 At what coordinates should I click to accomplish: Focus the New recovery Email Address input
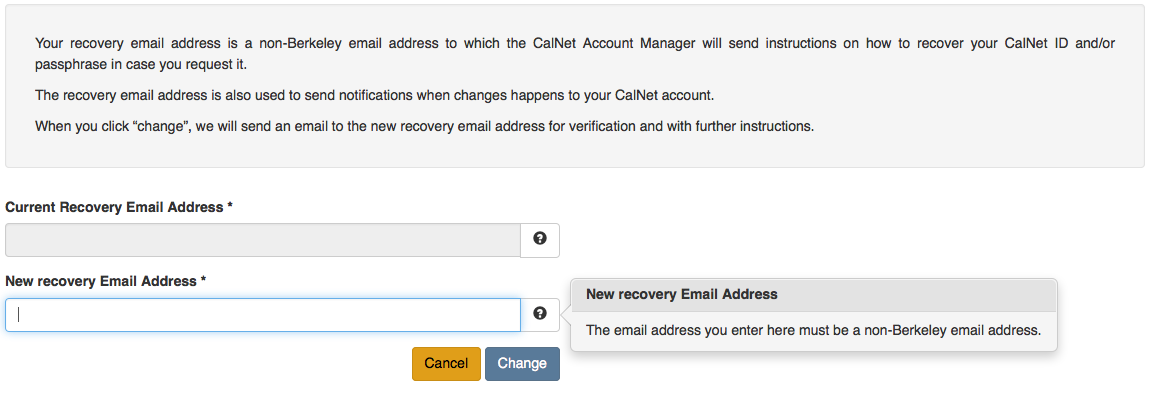263,315
